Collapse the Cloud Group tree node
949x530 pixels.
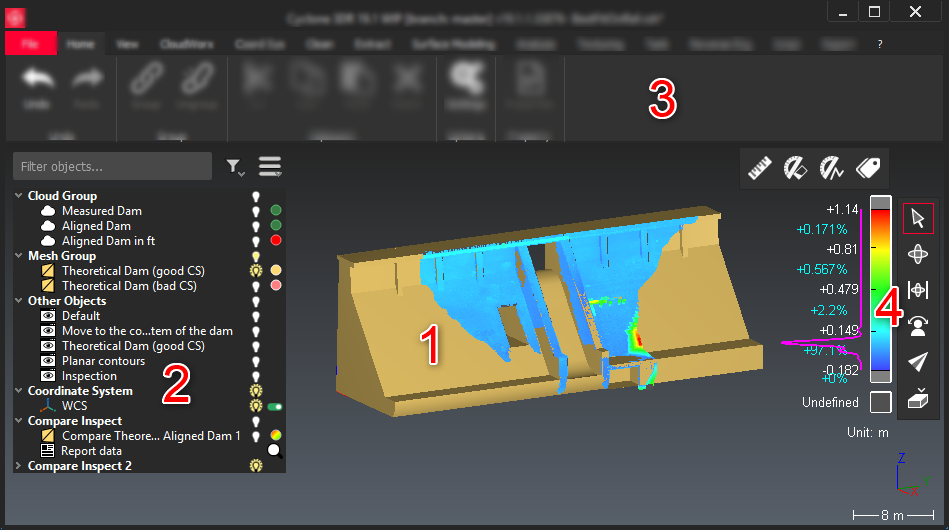(19, 196)
